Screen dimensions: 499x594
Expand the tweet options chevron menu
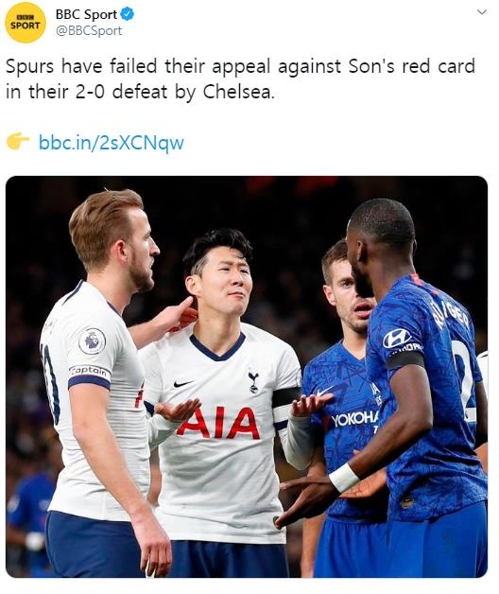[x=482, y=12]
